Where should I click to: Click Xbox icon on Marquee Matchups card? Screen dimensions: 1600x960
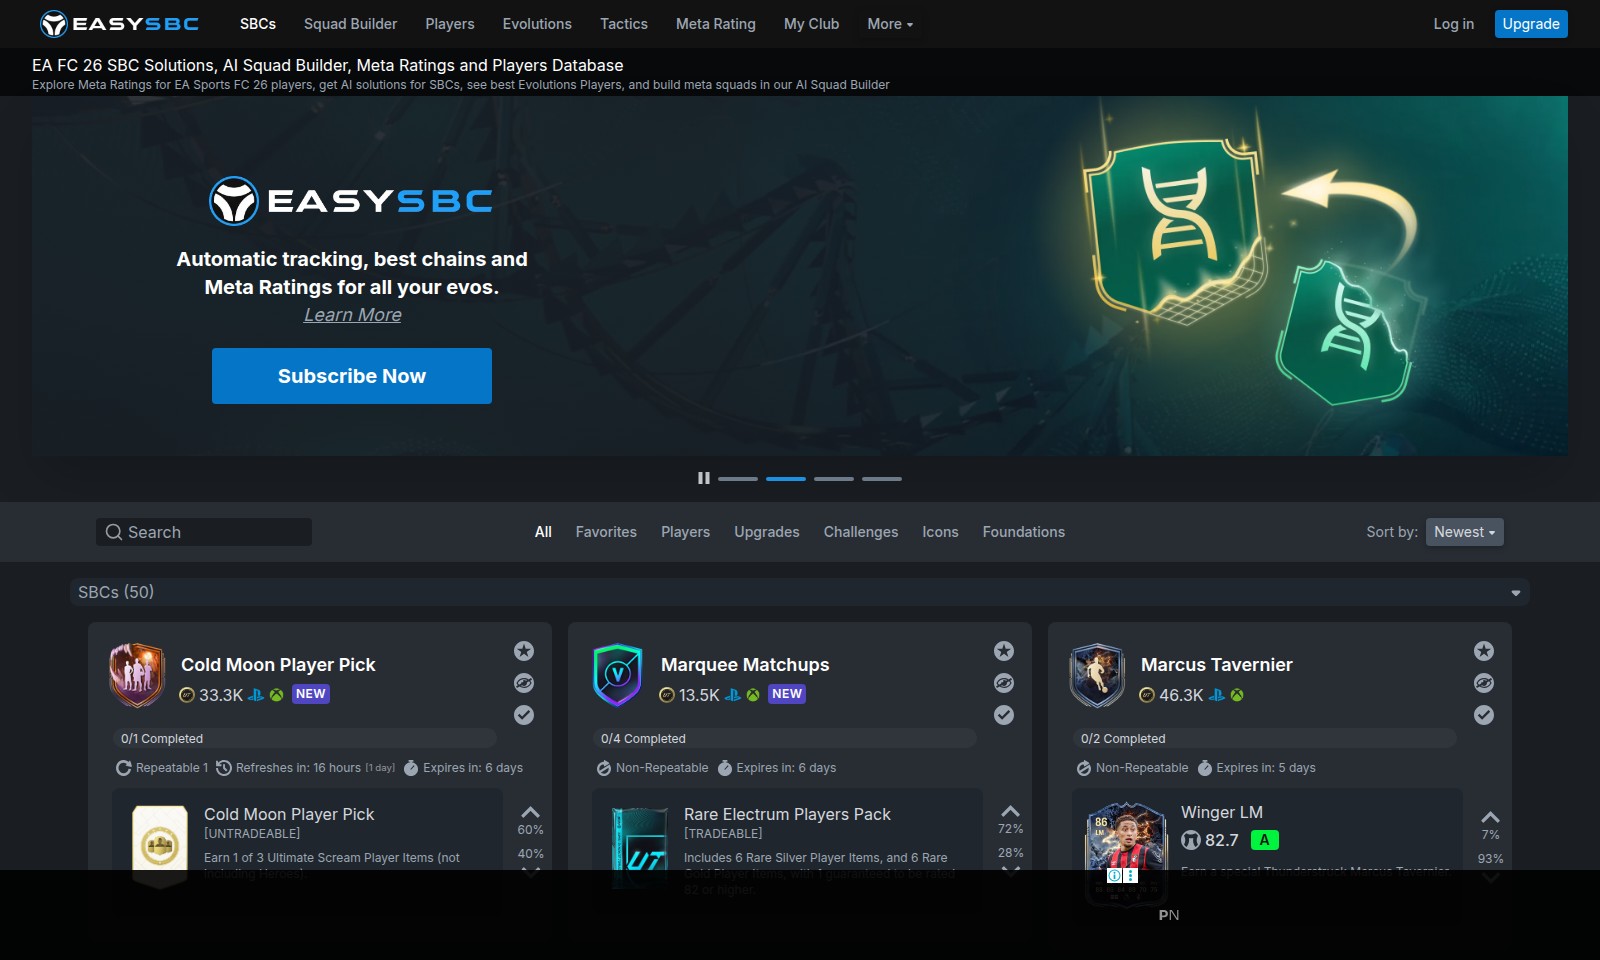coord(753,695)
